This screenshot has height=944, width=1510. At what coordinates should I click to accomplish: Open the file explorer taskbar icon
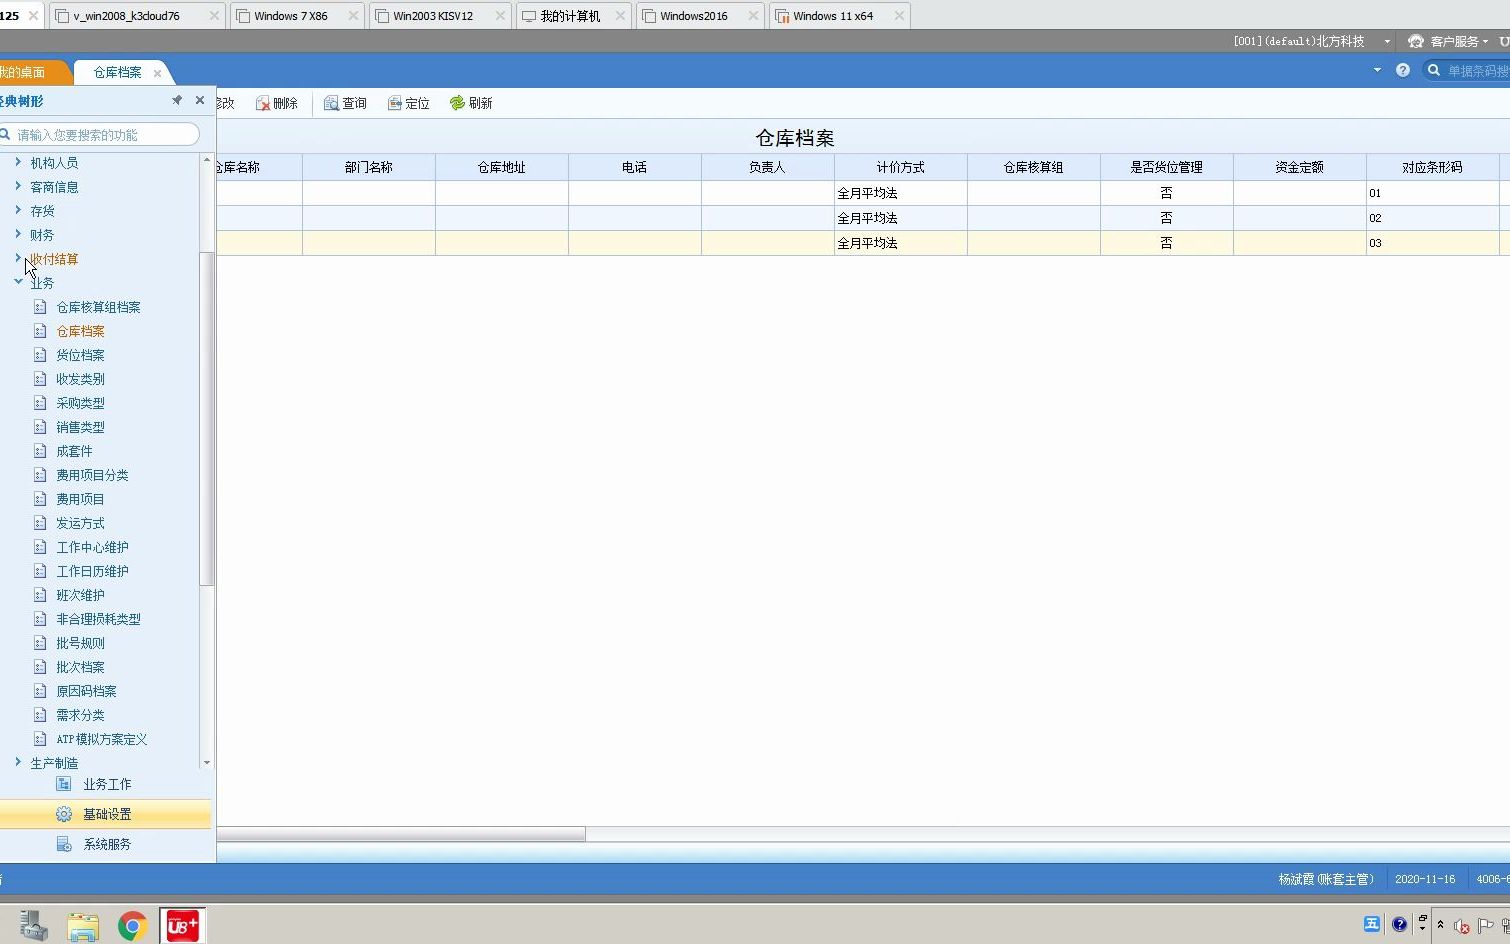[x=83, y=926]
